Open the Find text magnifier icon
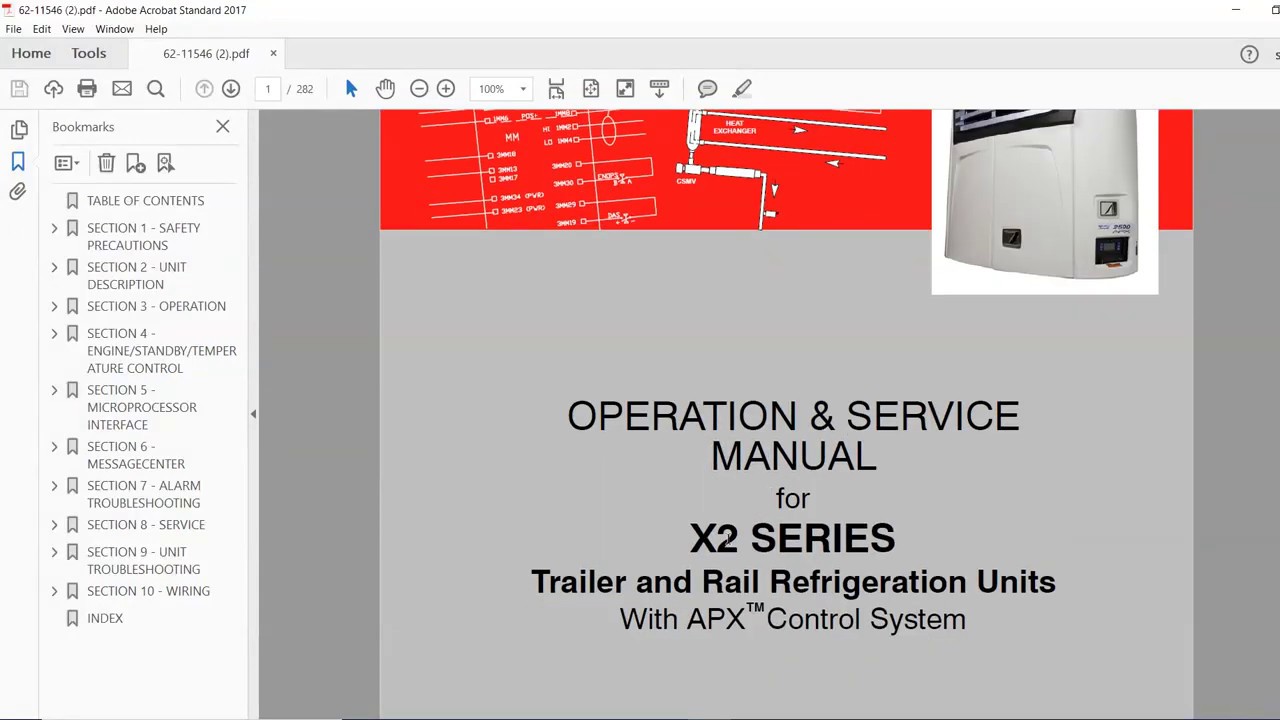 point(156,89)
